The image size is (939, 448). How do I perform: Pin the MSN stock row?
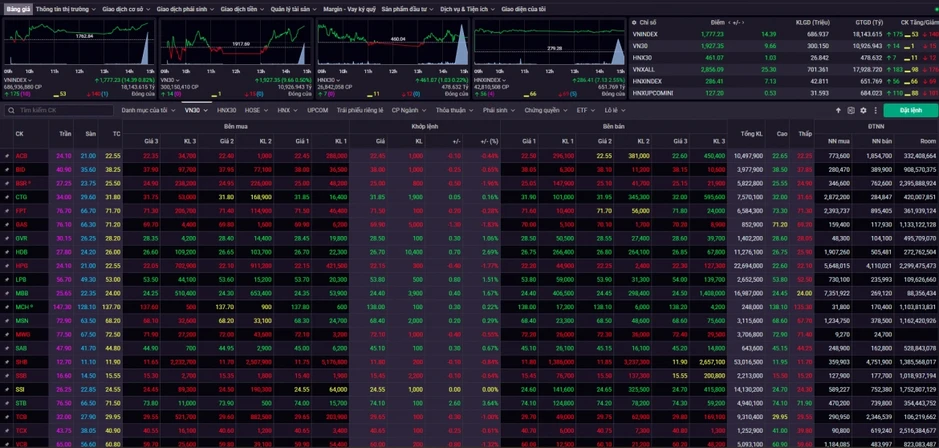point(7,320)
